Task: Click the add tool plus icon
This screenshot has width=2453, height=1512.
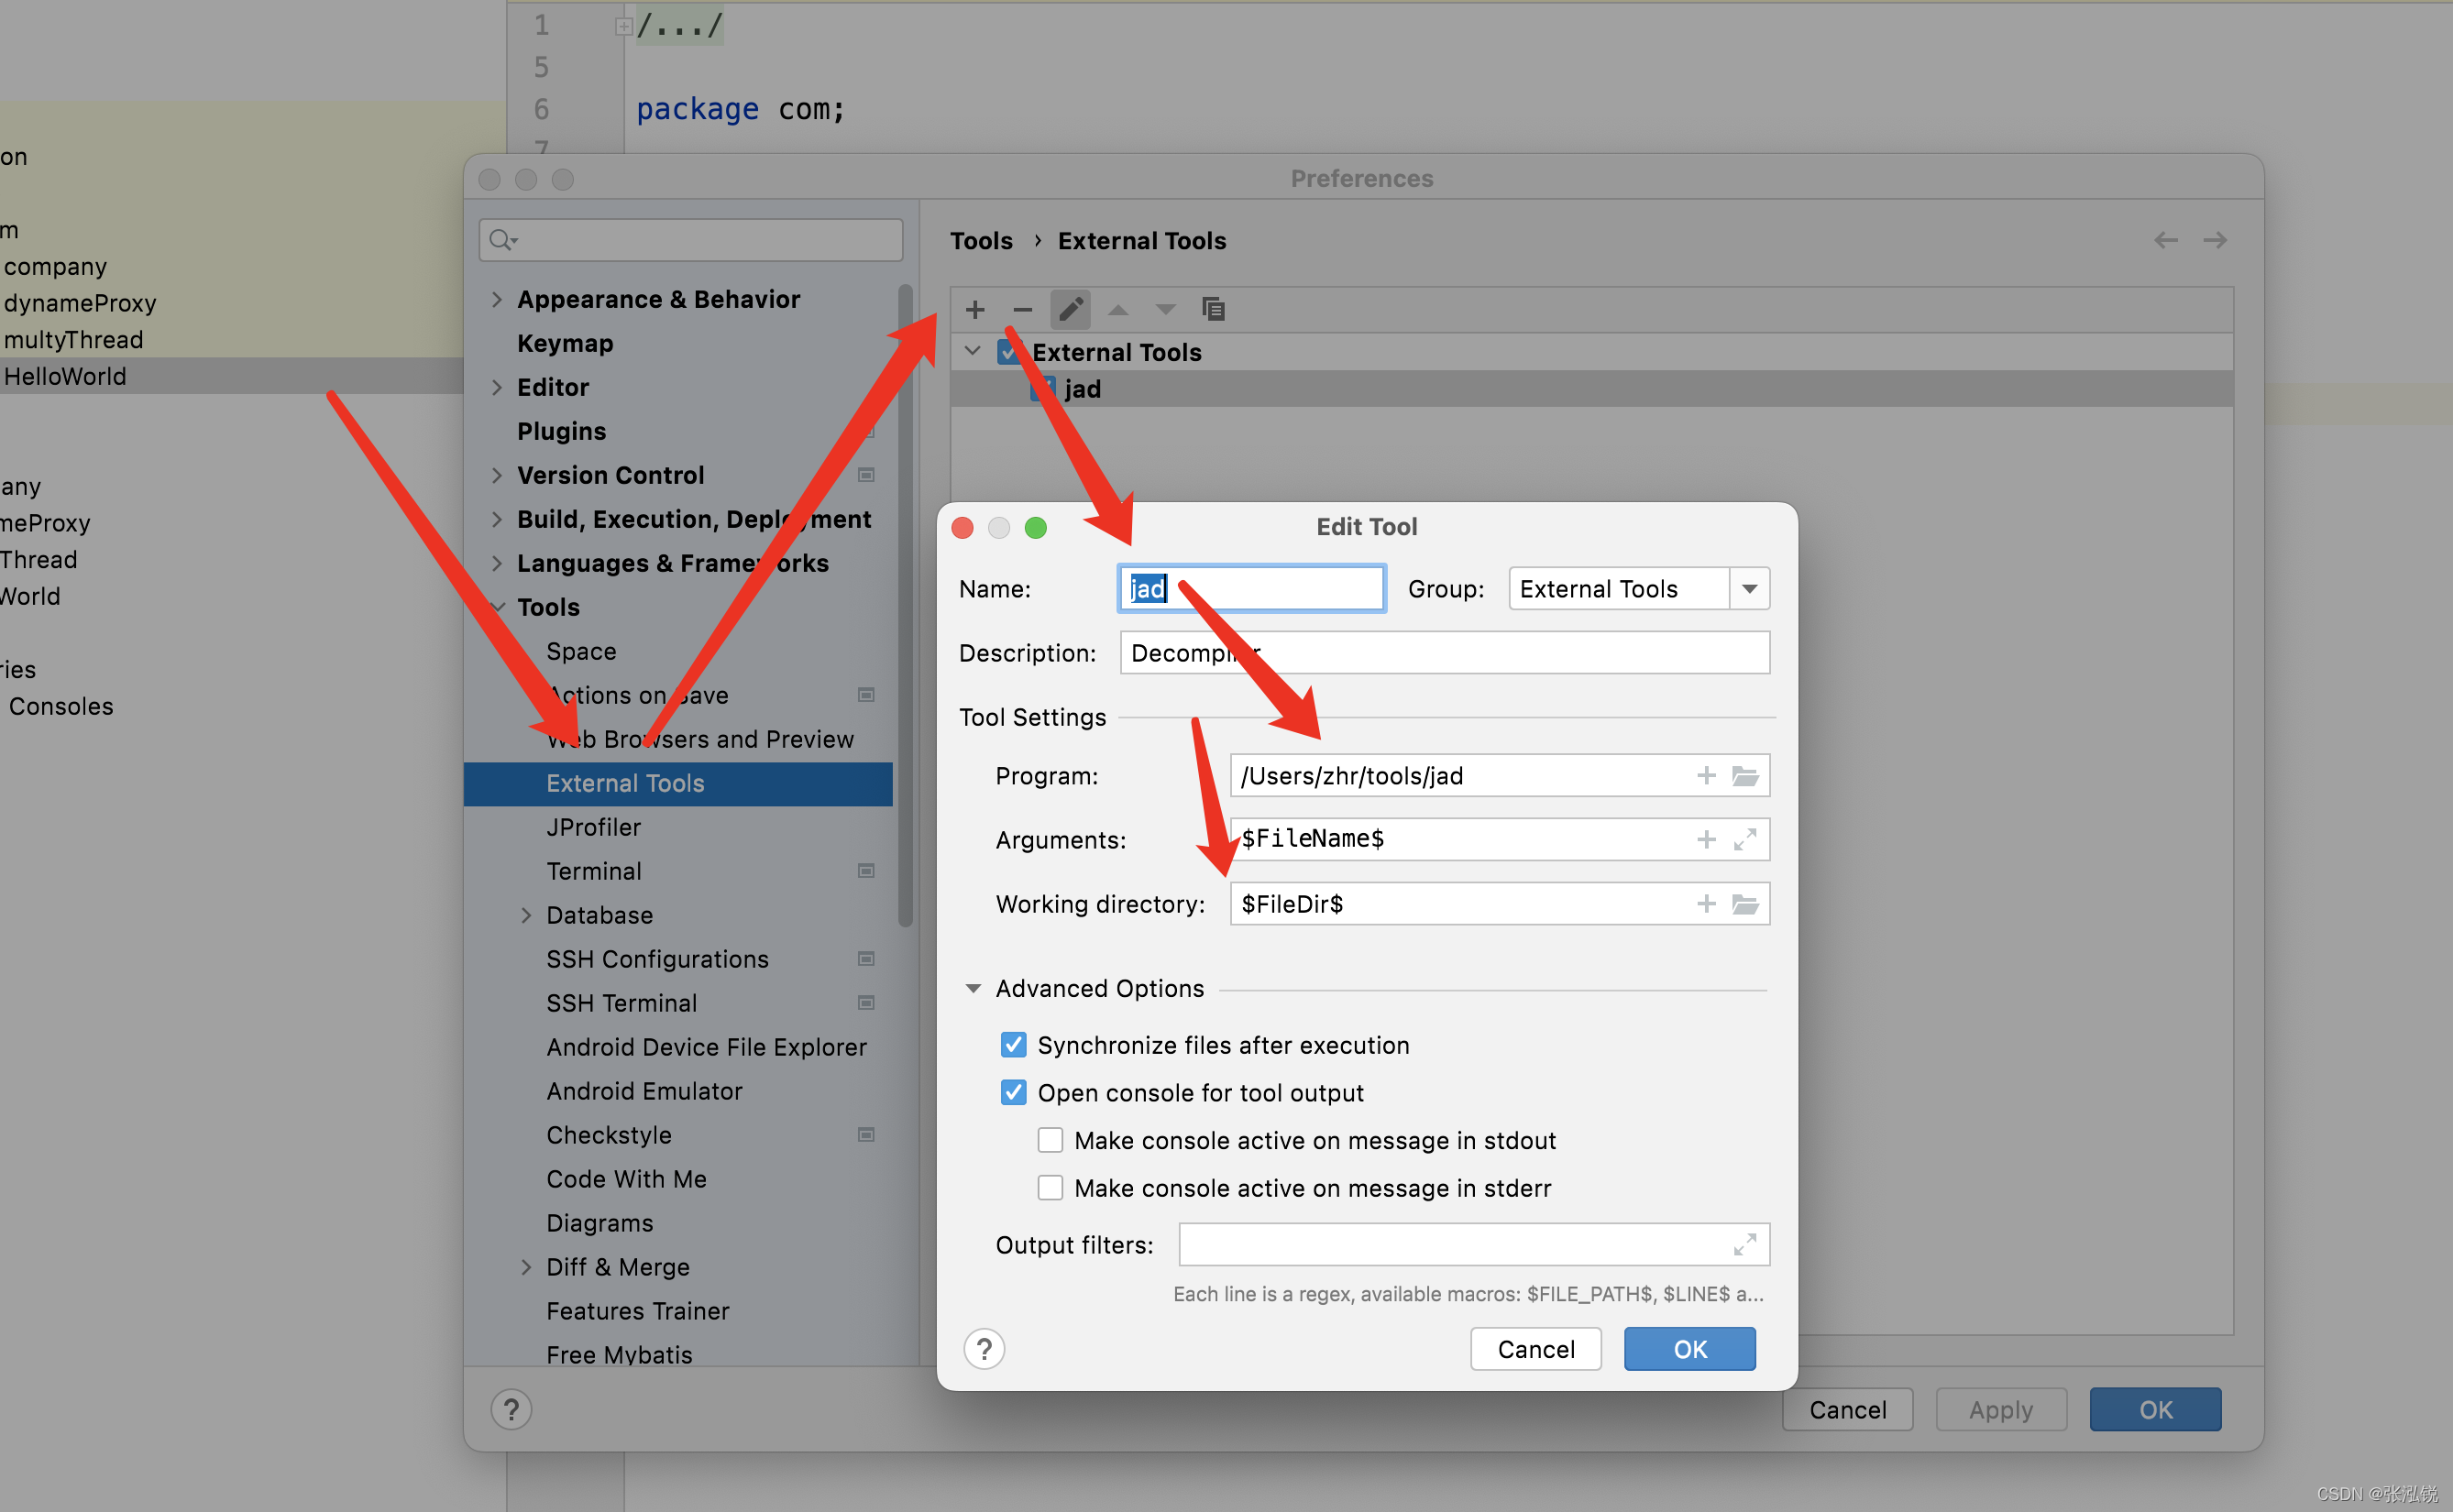Action: click(975, 309)
